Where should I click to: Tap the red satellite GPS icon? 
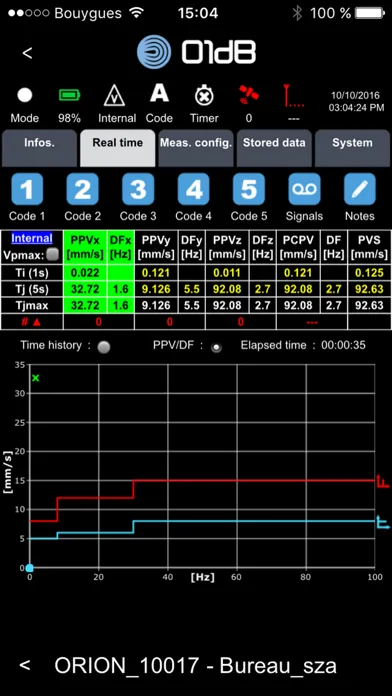coord(249,95)
